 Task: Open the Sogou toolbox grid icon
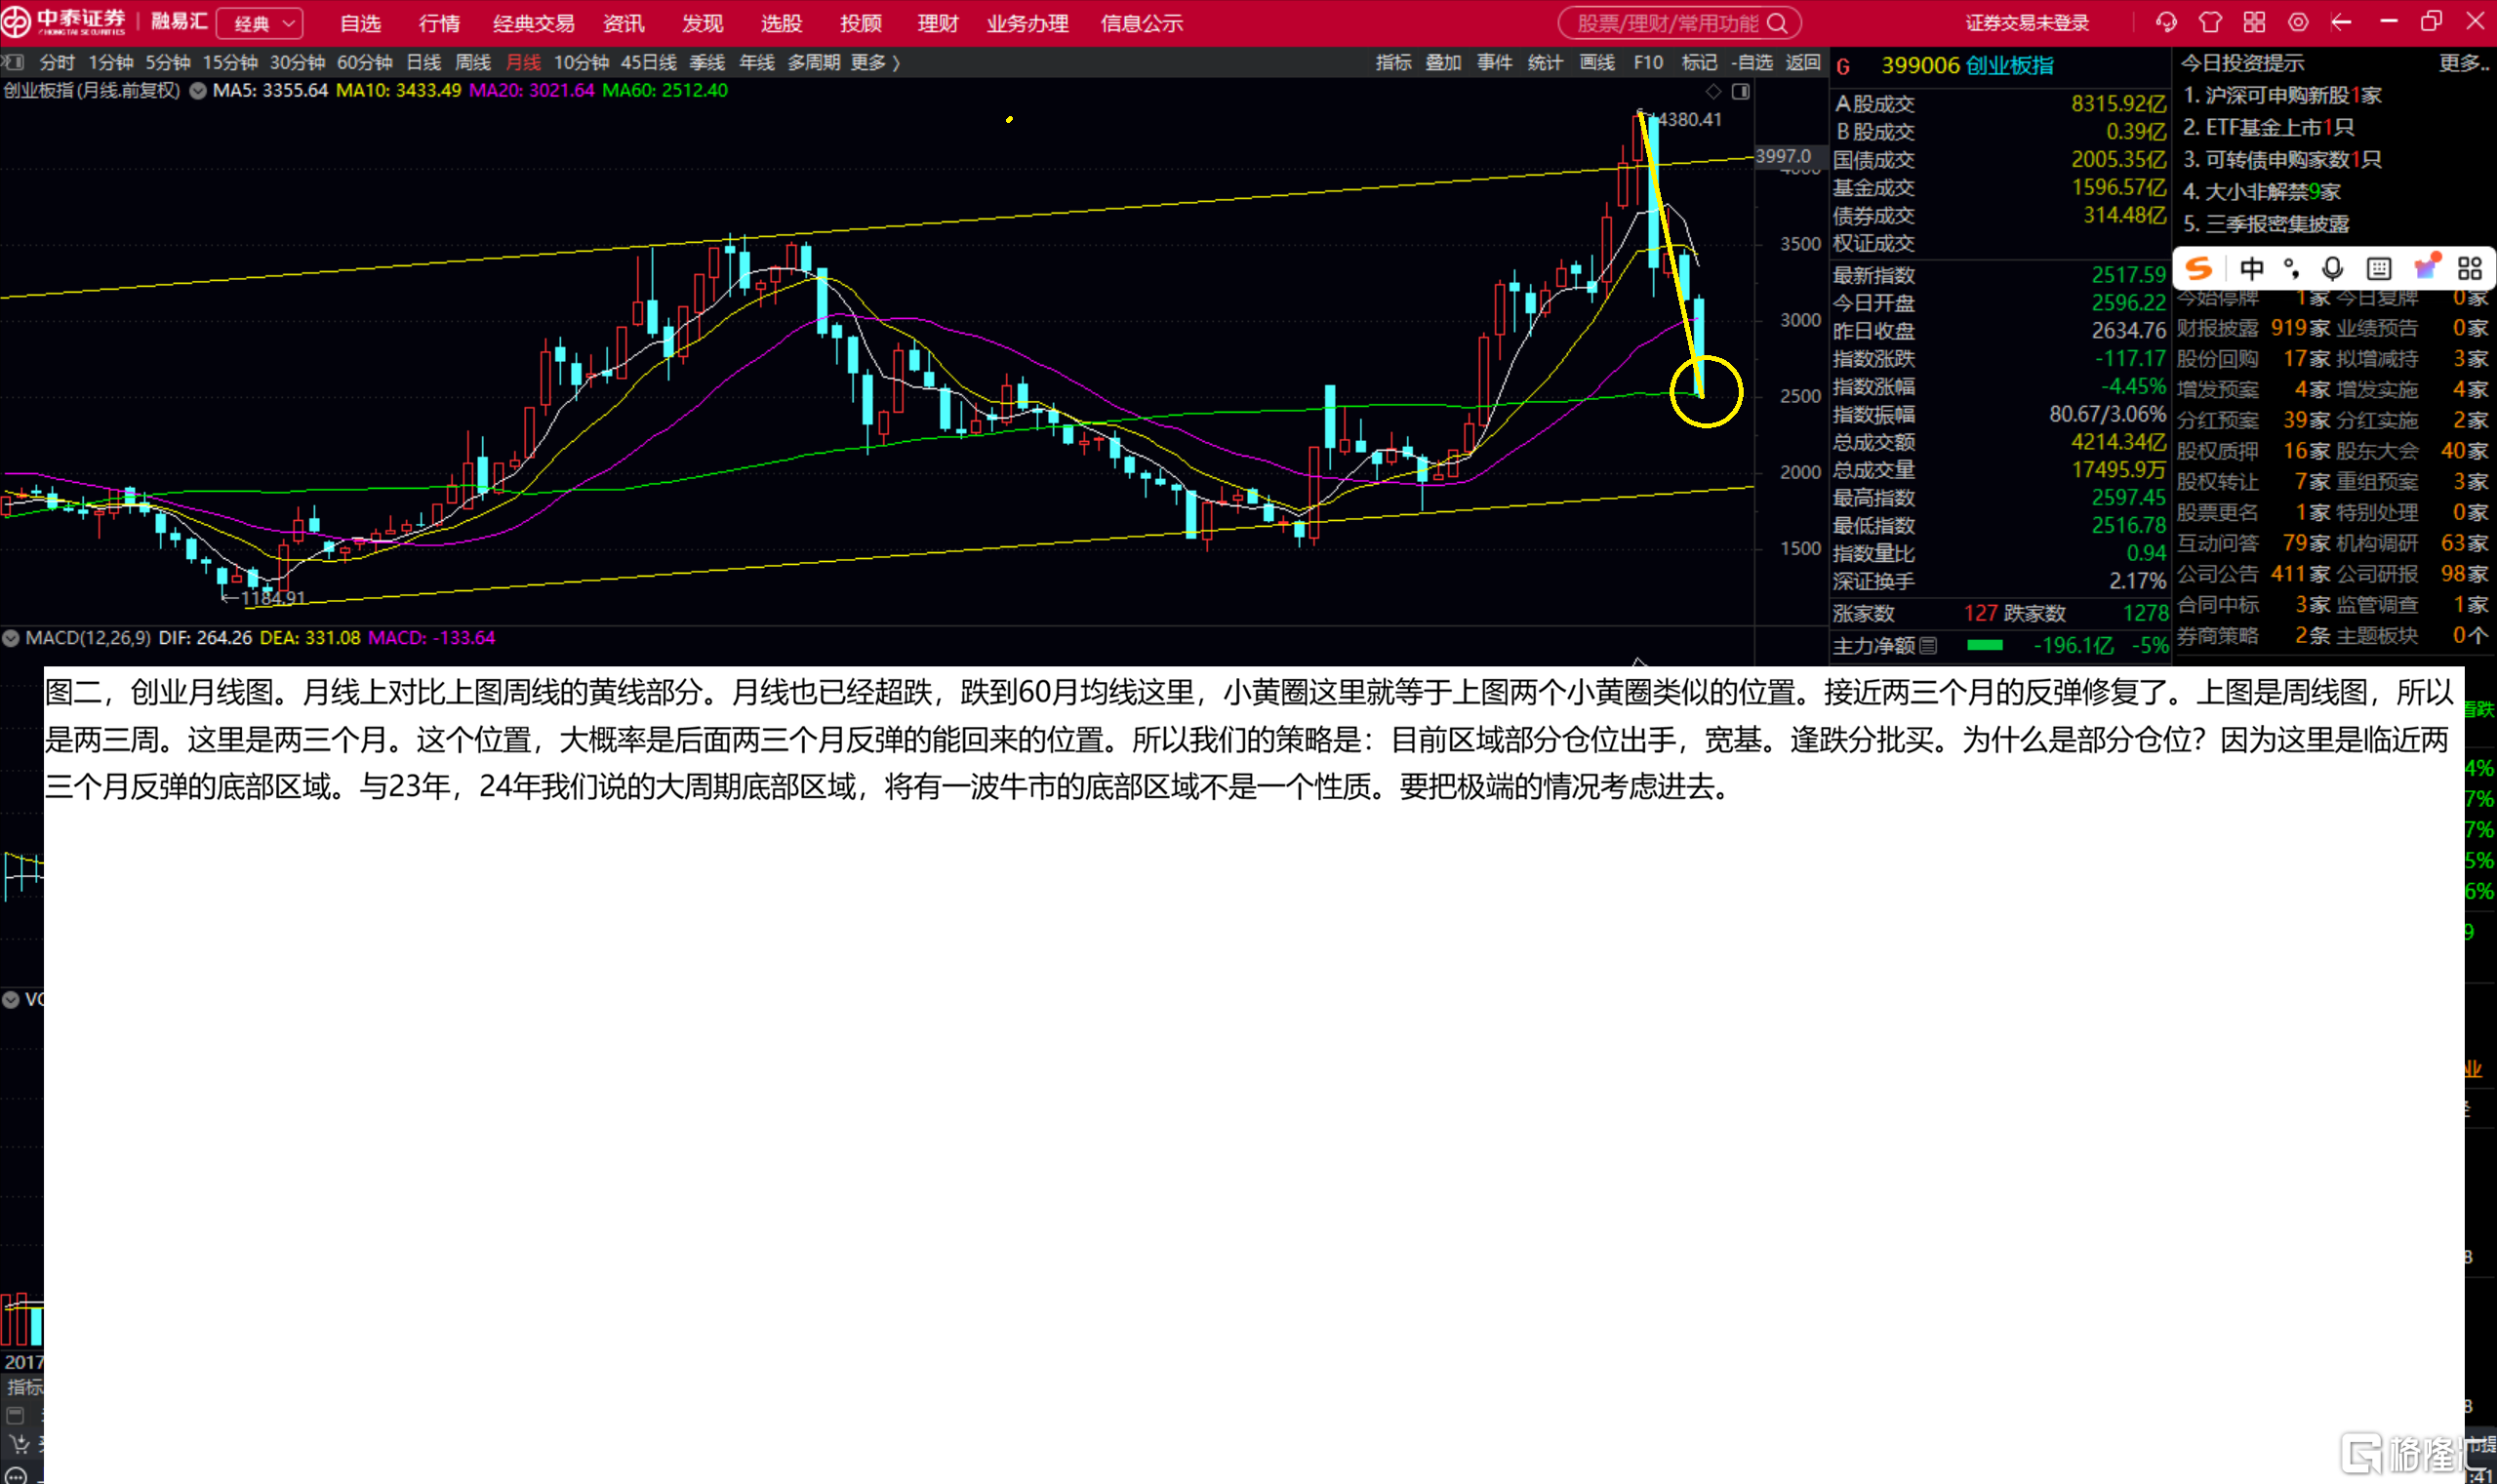(2470, 268)
